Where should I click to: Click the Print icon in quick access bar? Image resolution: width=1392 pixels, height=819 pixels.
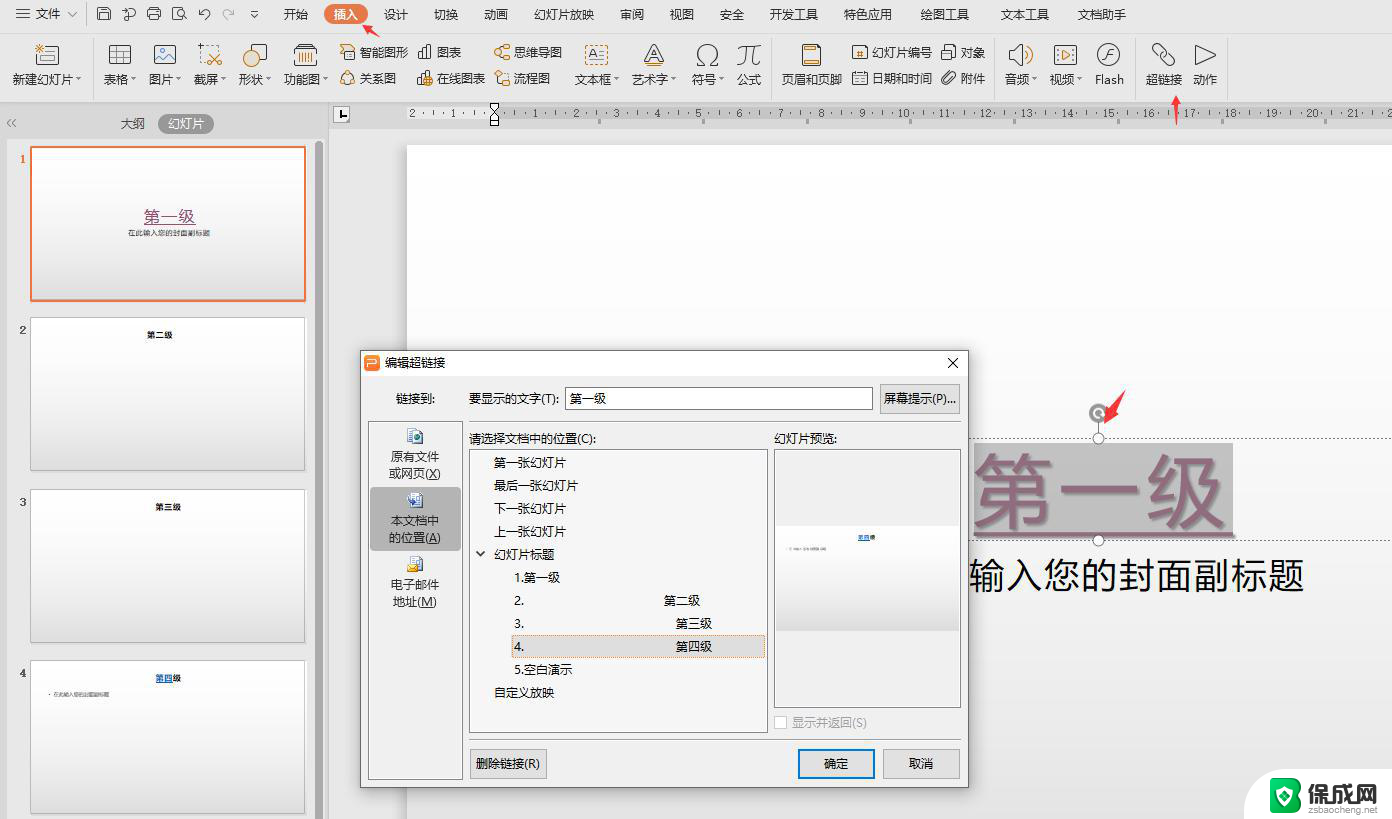pos(153,14)
